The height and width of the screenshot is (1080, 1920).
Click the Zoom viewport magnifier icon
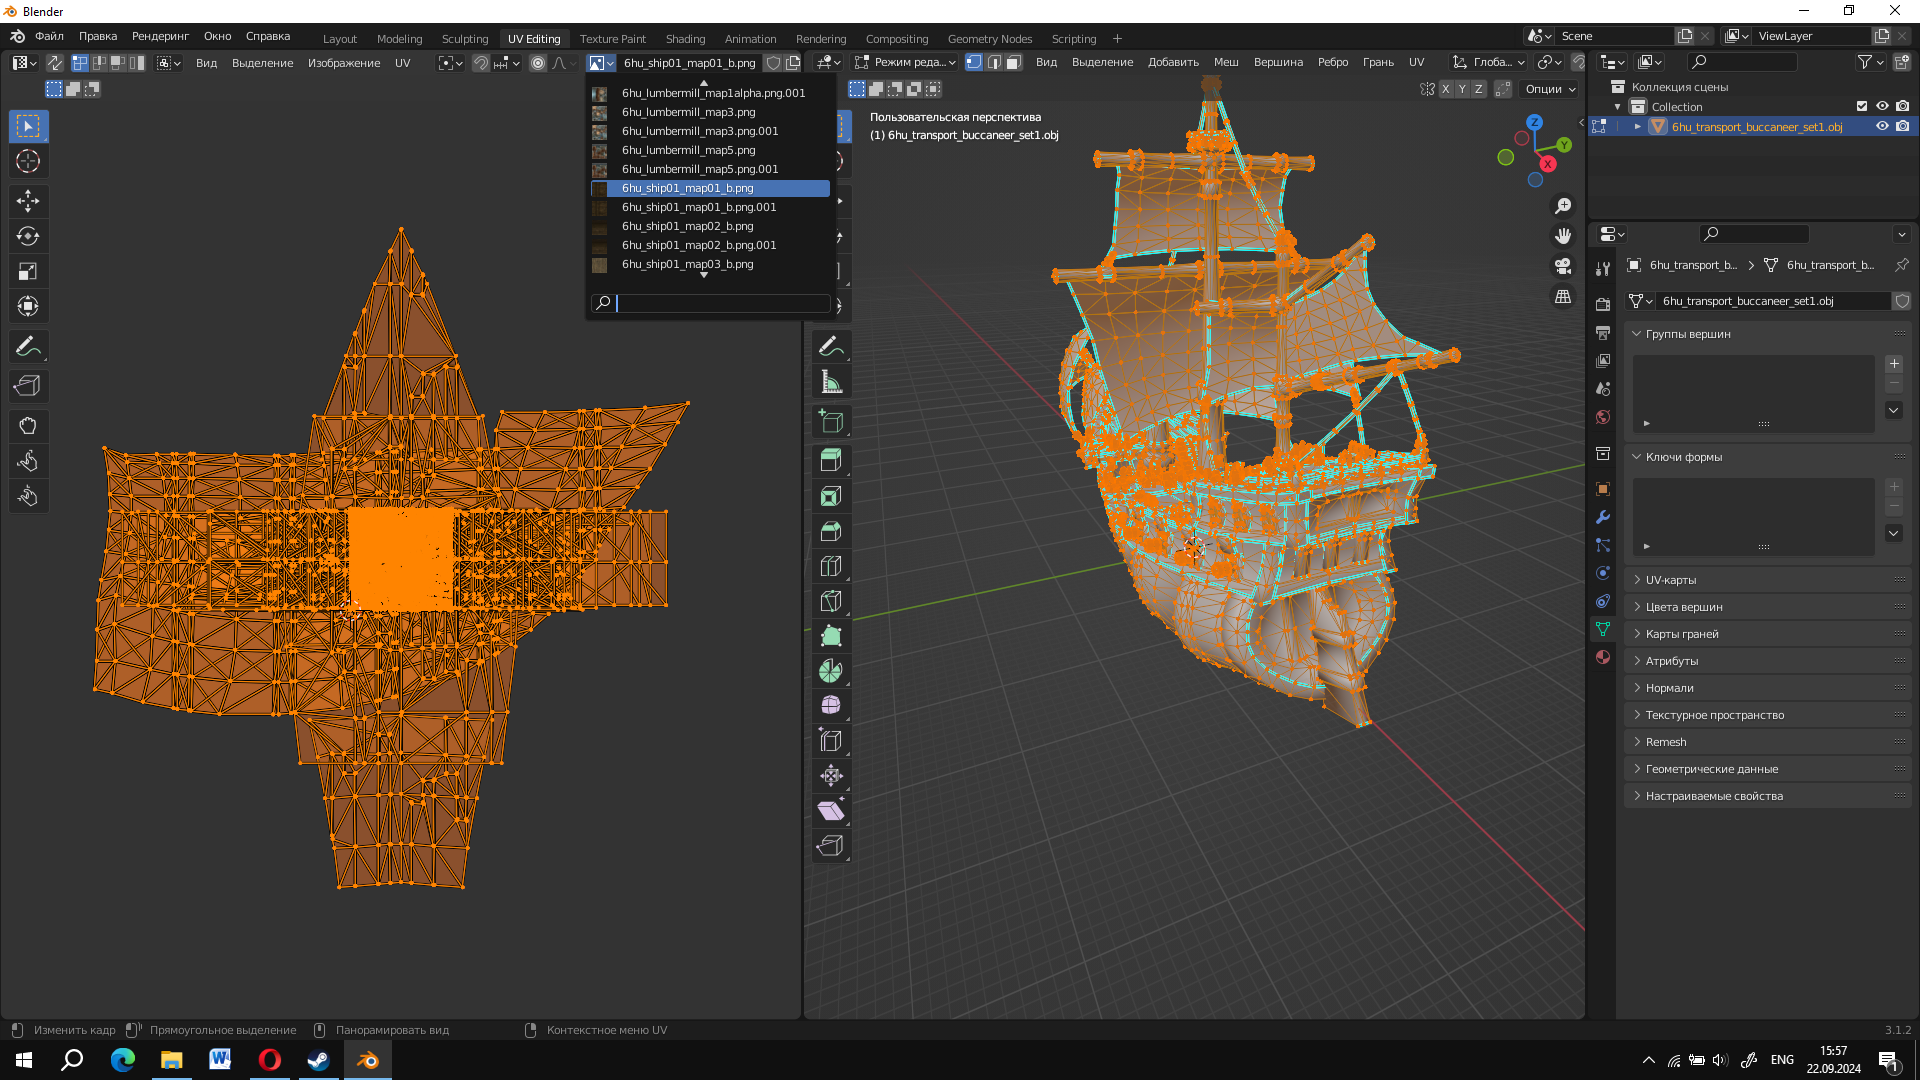tap(1563, 206)
